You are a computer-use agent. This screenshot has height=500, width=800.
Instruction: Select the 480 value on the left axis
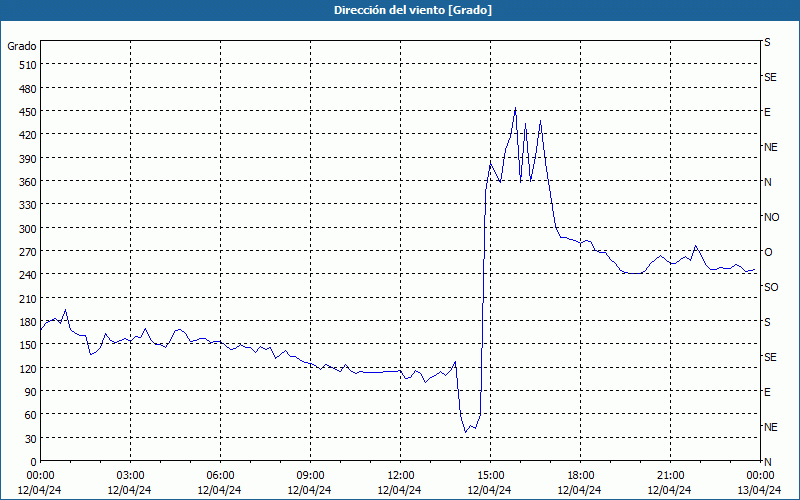(28, 89)
